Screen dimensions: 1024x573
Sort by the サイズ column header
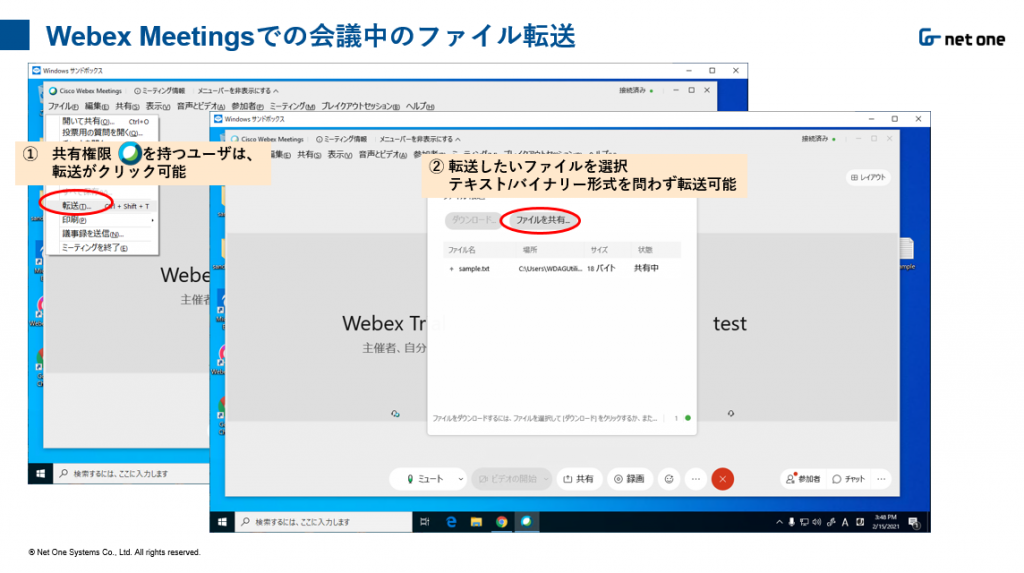pos(599,250)
